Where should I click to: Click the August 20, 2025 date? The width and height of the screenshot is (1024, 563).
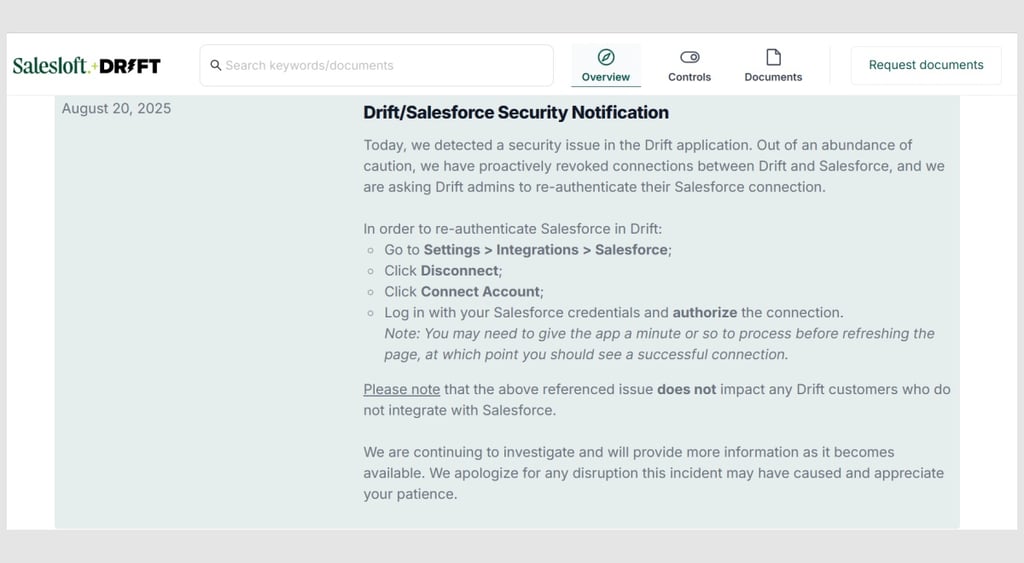click(x=116, y=108)
